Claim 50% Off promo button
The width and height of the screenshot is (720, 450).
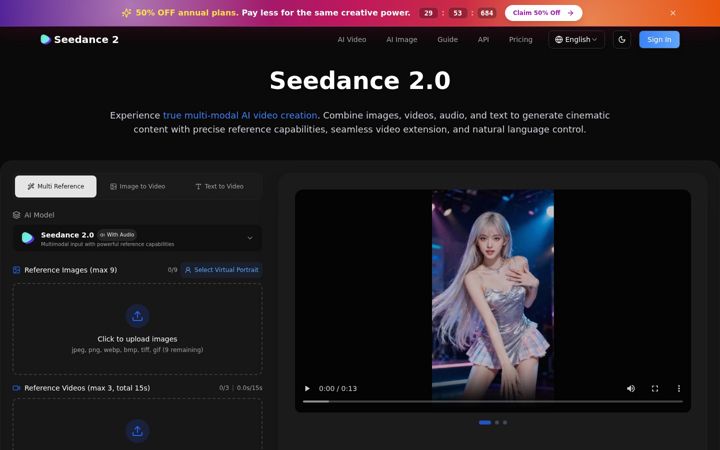pyautogui.click(x=543, y=13)
